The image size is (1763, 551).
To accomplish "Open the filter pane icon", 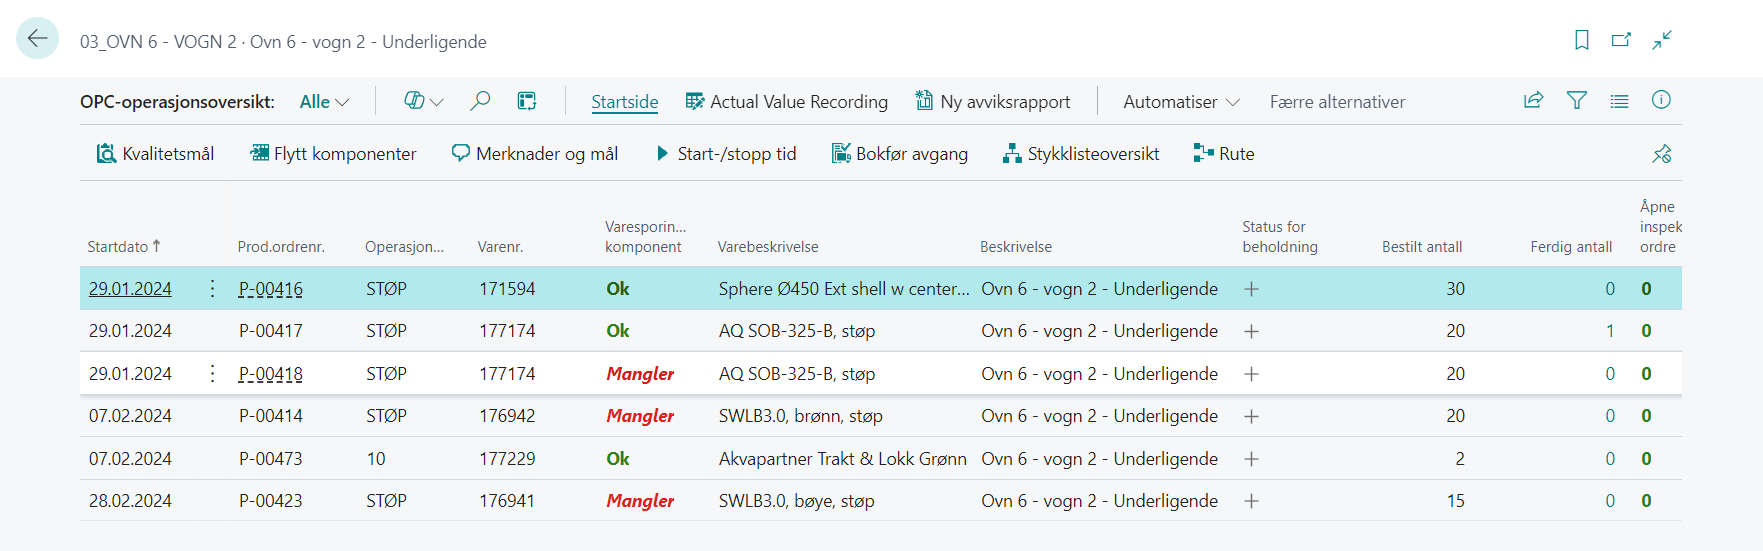I will tap(1577, 101).
